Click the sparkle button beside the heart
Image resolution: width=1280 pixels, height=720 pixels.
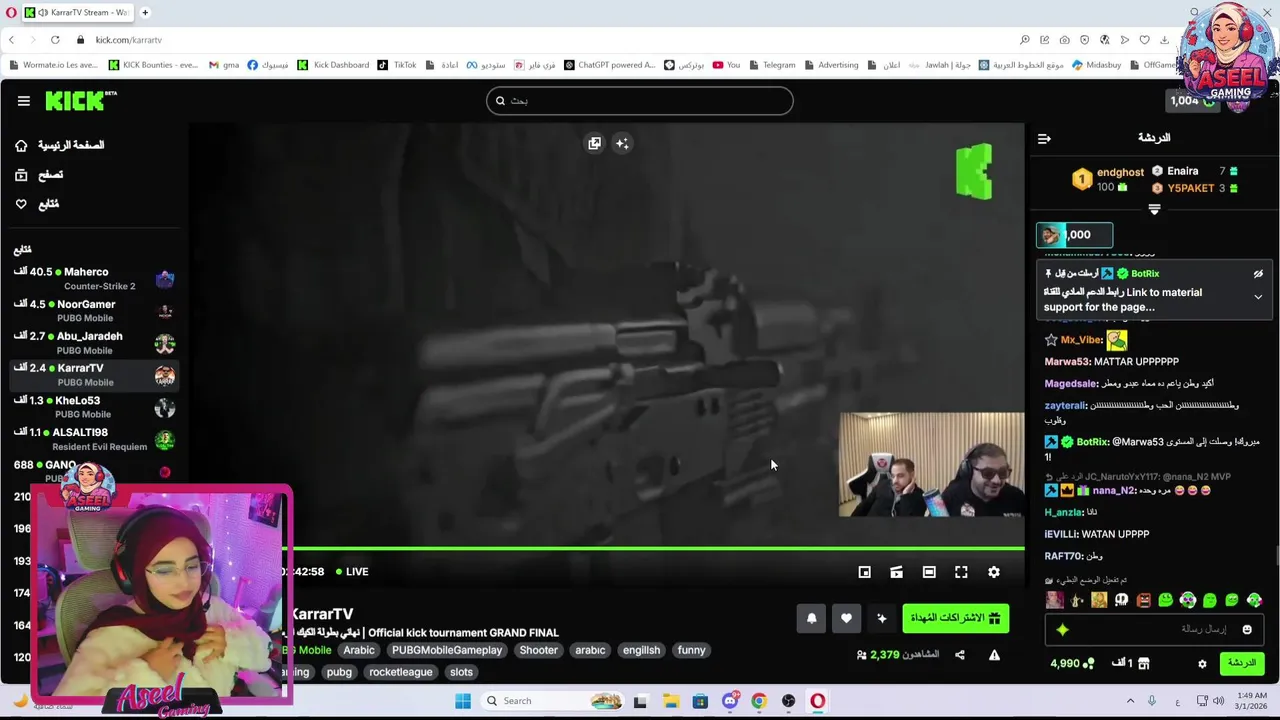click(x=881, y=618)
